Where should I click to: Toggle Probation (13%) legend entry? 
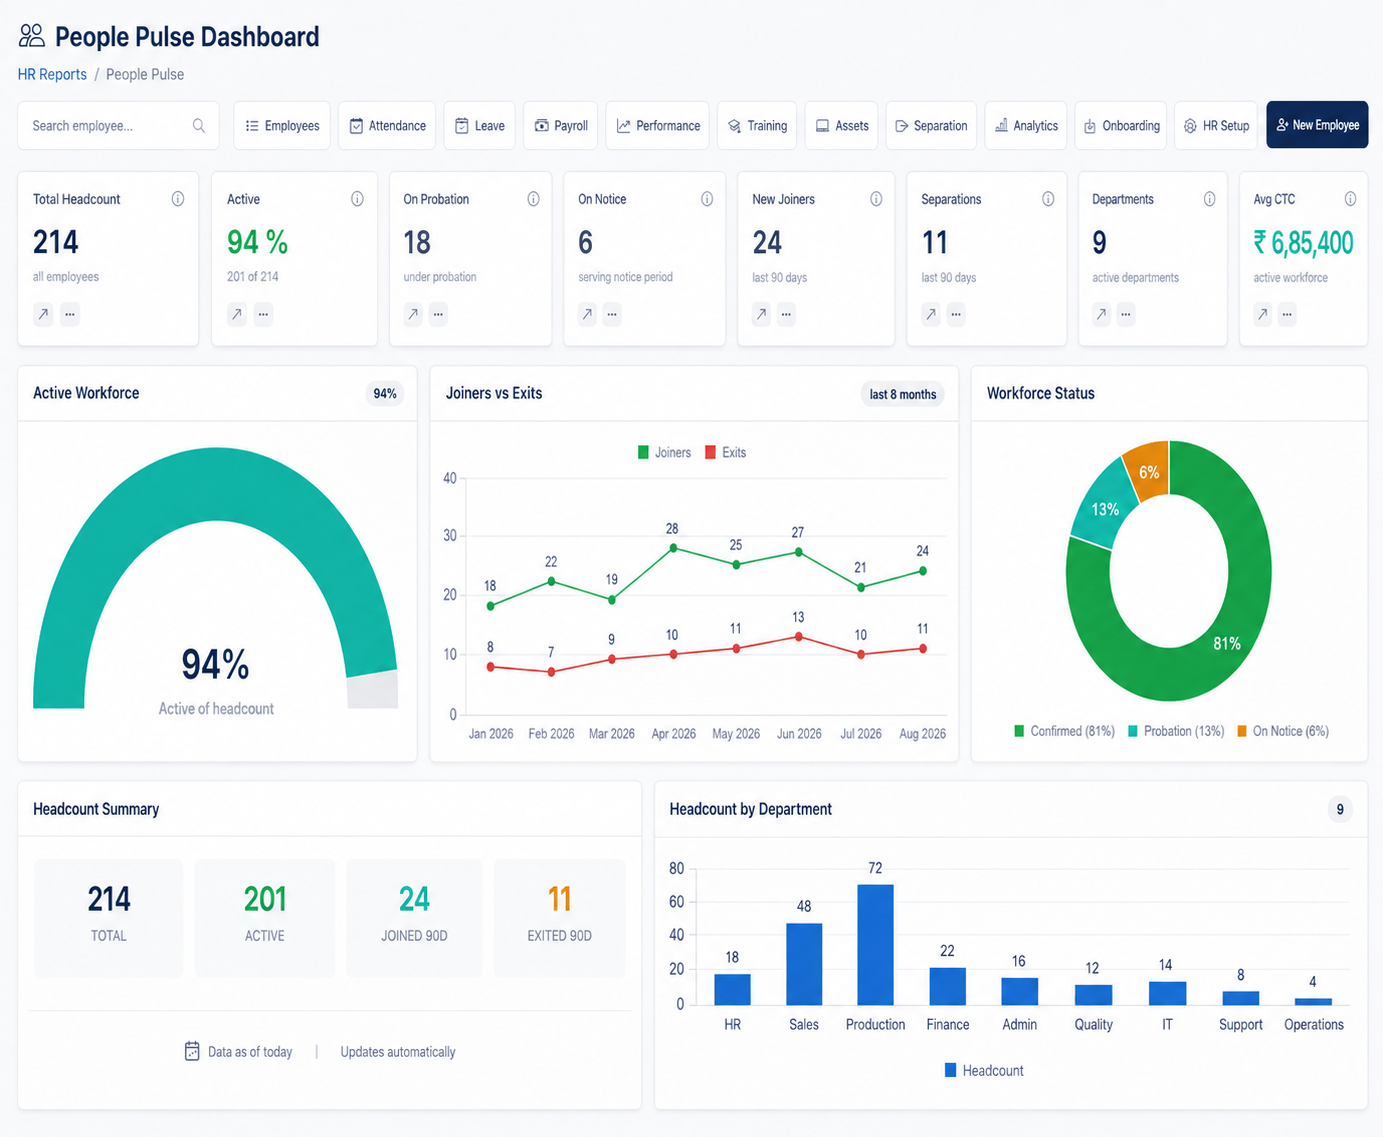pyautogui.click(x=1176, y=731)
